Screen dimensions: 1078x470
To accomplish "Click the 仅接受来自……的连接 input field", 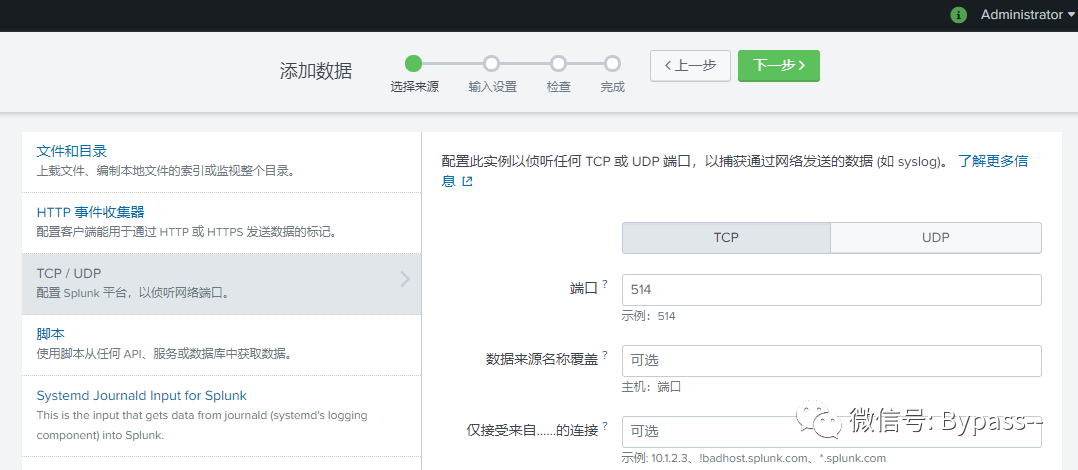I will pos(832,432).
